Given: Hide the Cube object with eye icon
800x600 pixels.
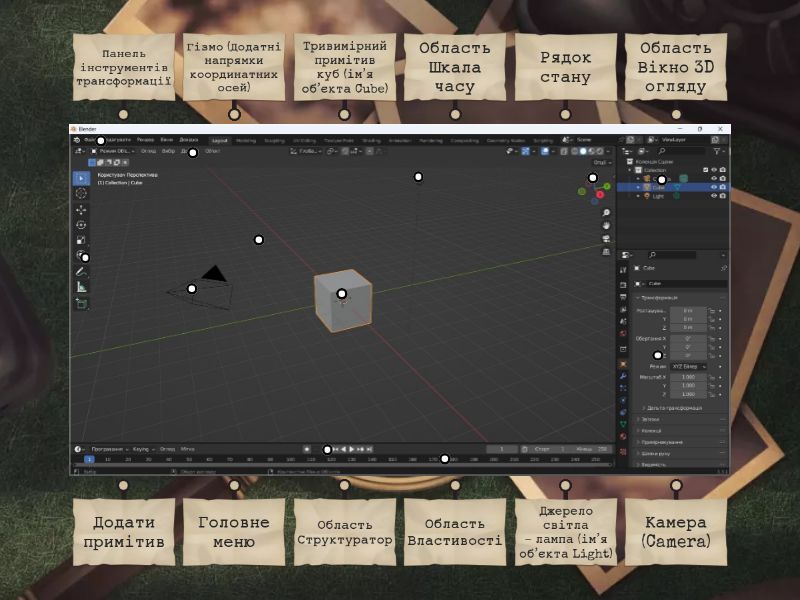Looking at the screenshot, I should pos(713,187).
